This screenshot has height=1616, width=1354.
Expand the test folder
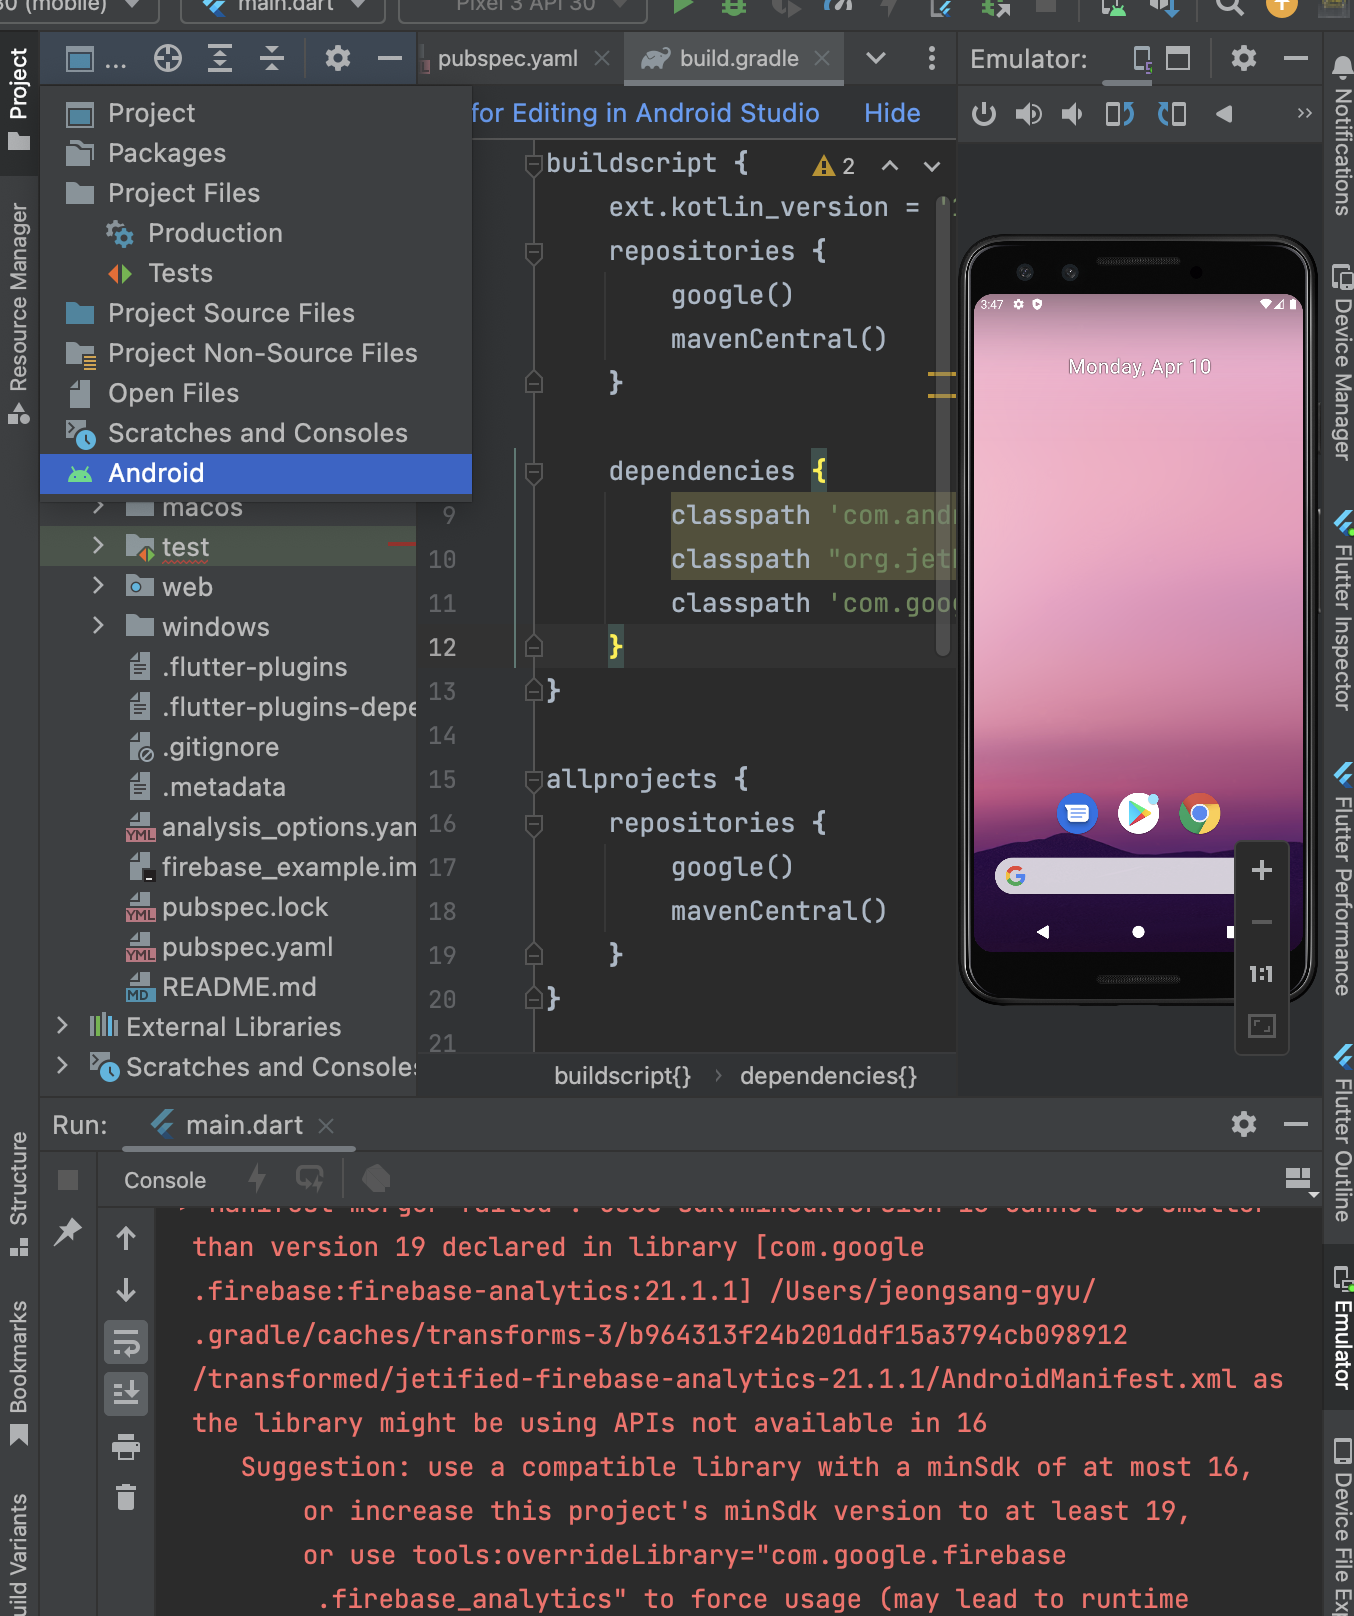[98, 546]
